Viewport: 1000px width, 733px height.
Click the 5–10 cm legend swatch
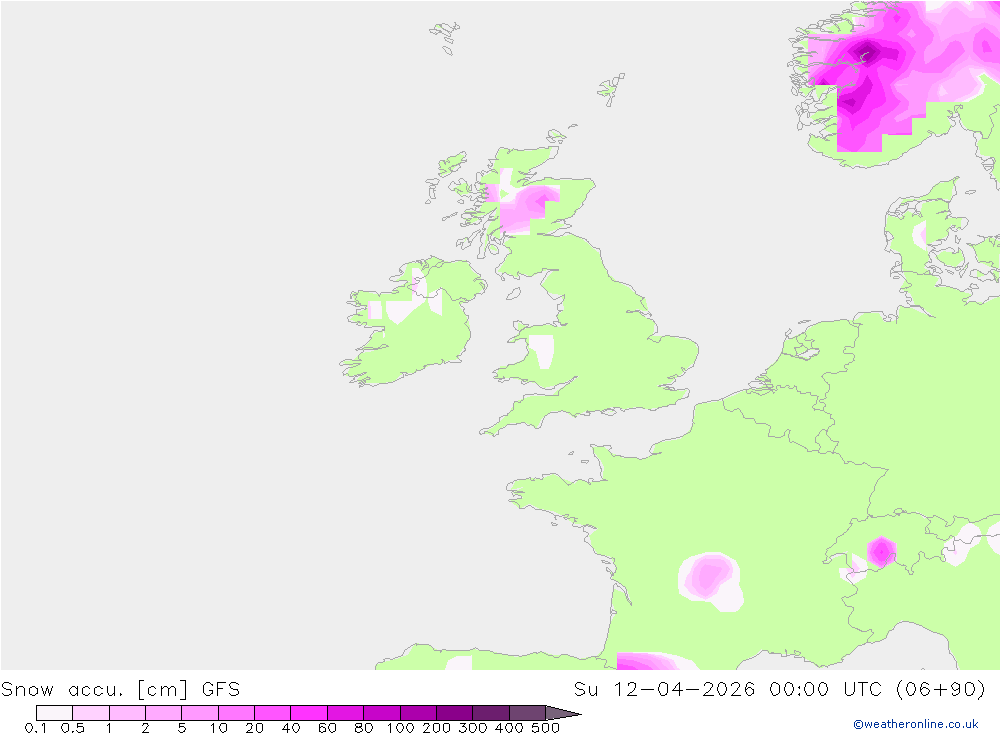[x=200, y=713]
